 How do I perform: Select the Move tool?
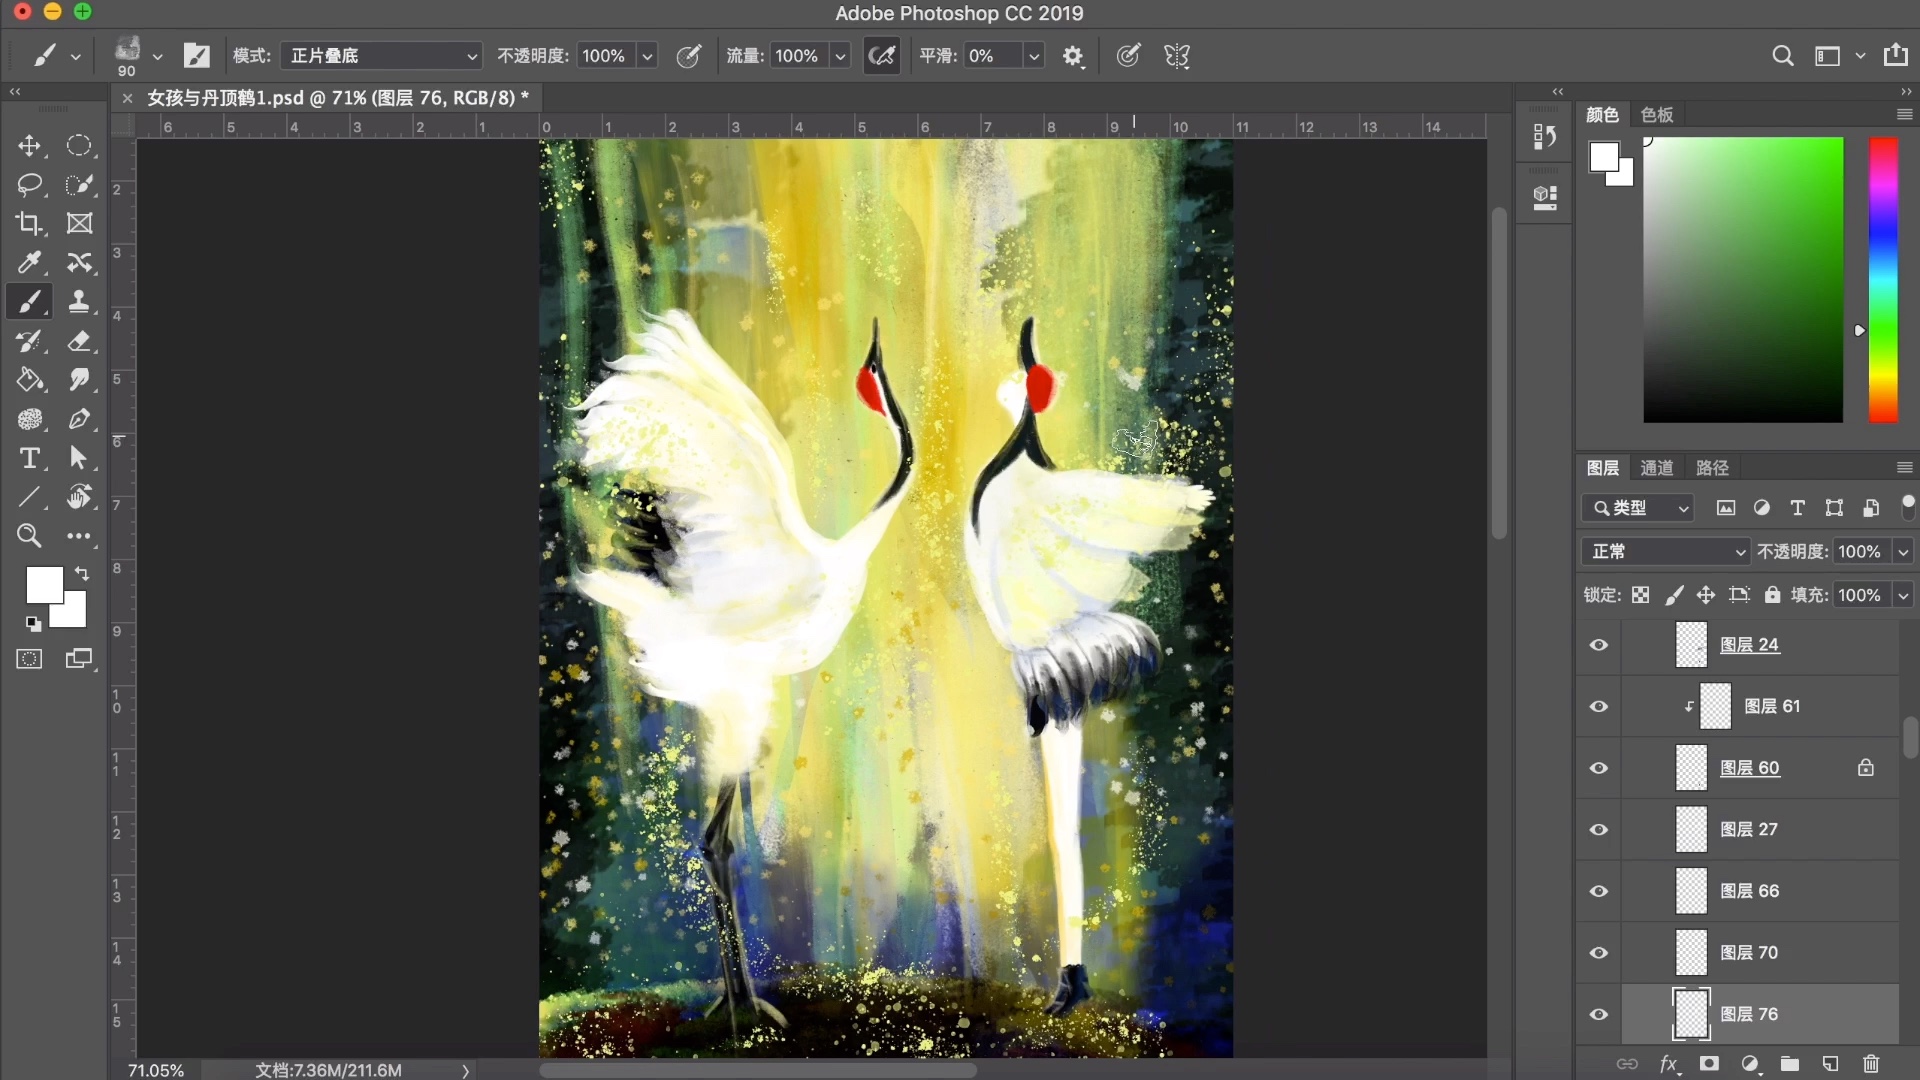29,146
